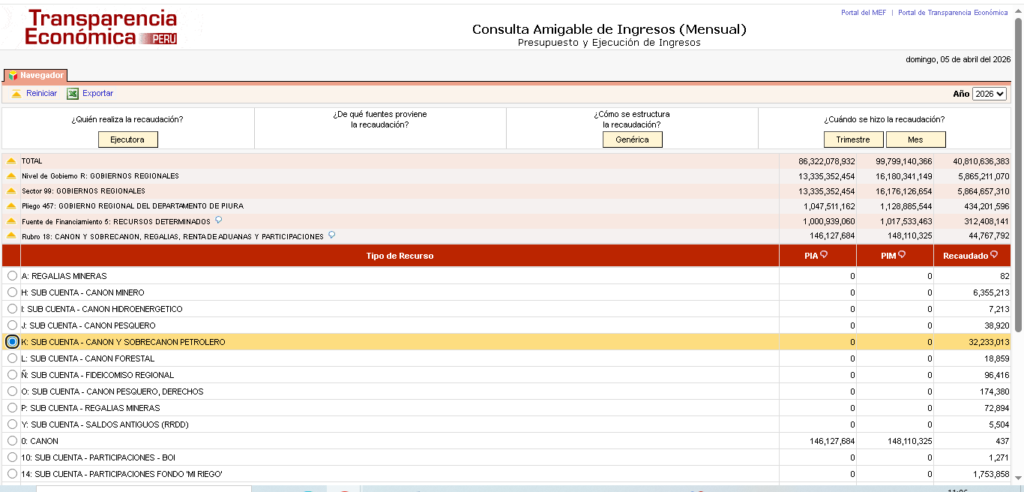Click the help icon in PIM column header
The height and width of the screenshot is (492, 1024).
901,256
